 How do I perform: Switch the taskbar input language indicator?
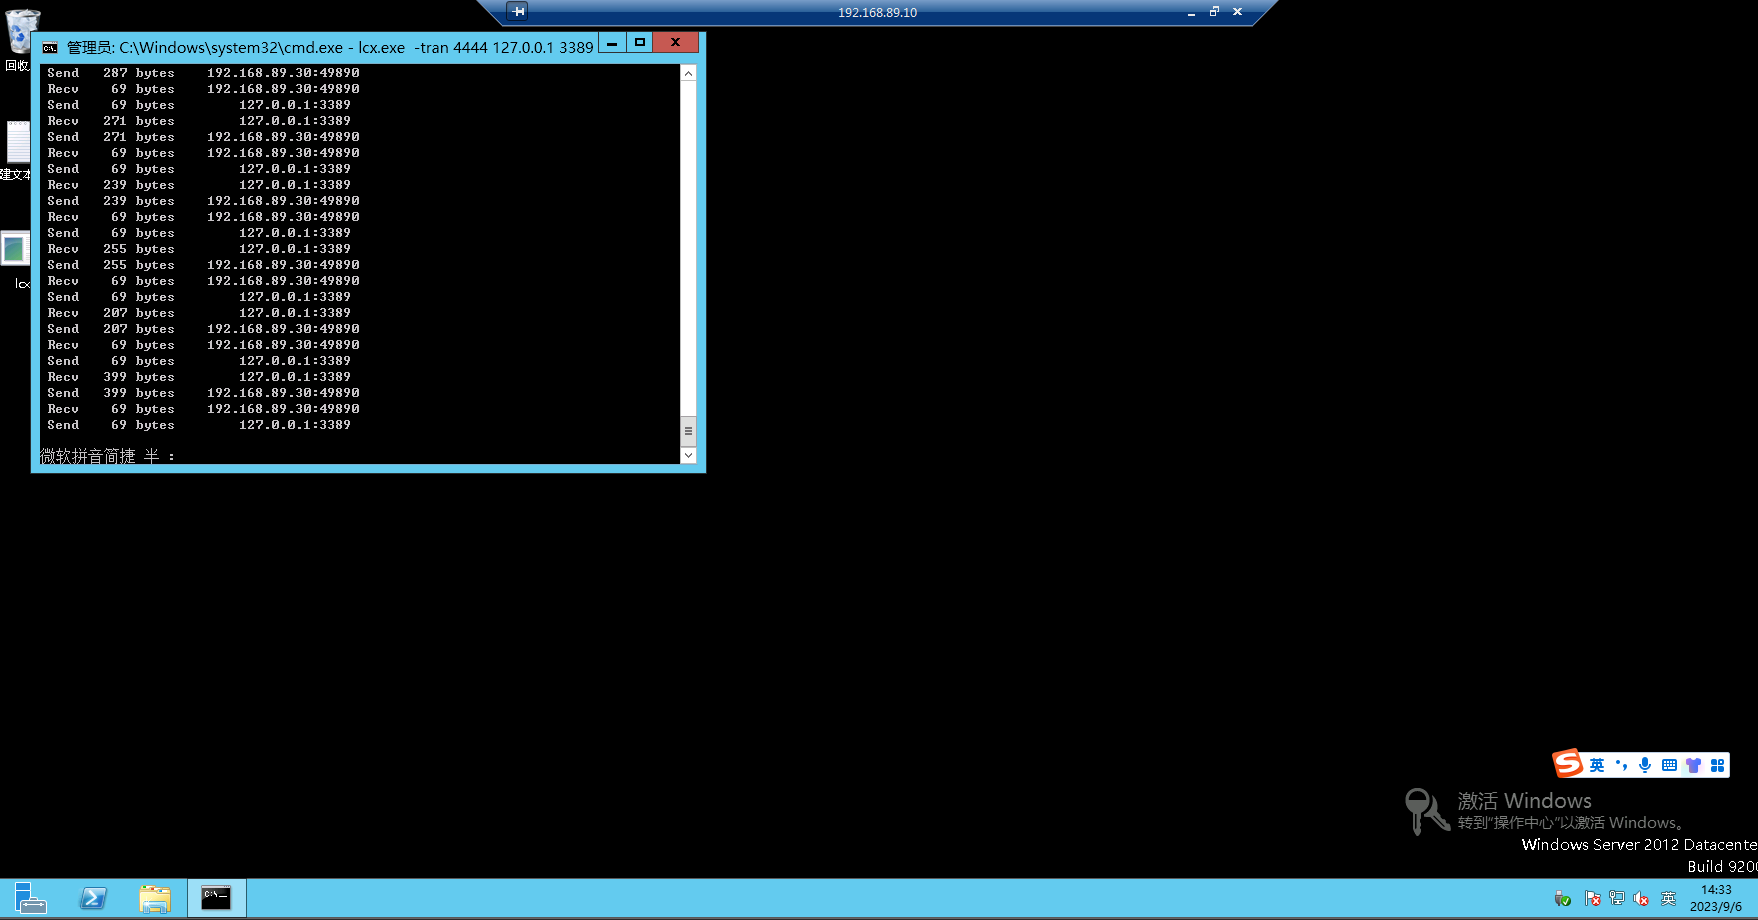(x=1668, y=898)
